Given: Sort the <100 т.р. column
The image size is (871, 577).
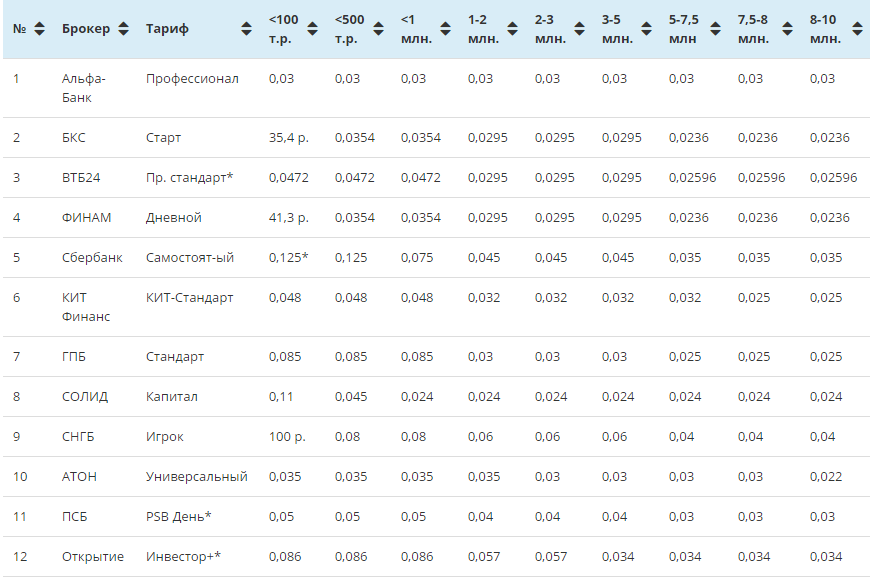Looking at the screenshot, I should coord(313,29).
